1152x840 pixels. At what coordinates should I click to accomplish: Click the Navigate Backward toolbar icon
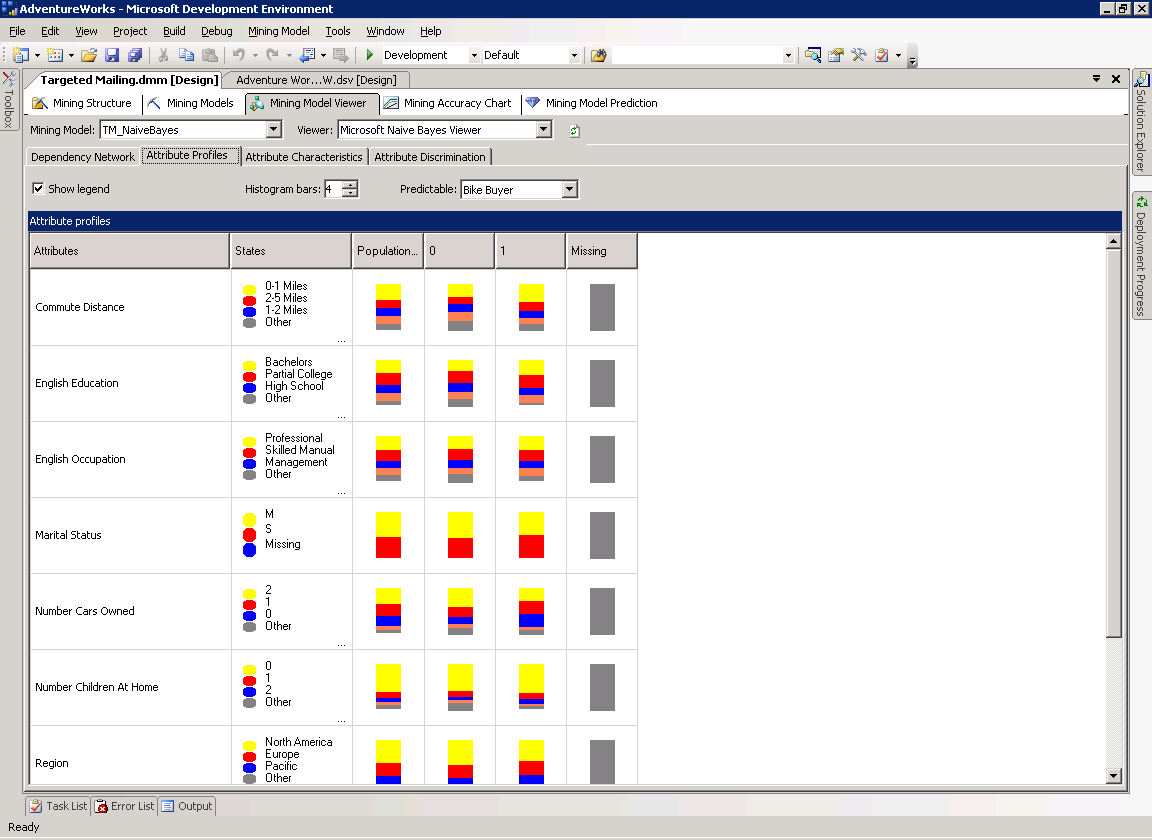tap(307, 55)
